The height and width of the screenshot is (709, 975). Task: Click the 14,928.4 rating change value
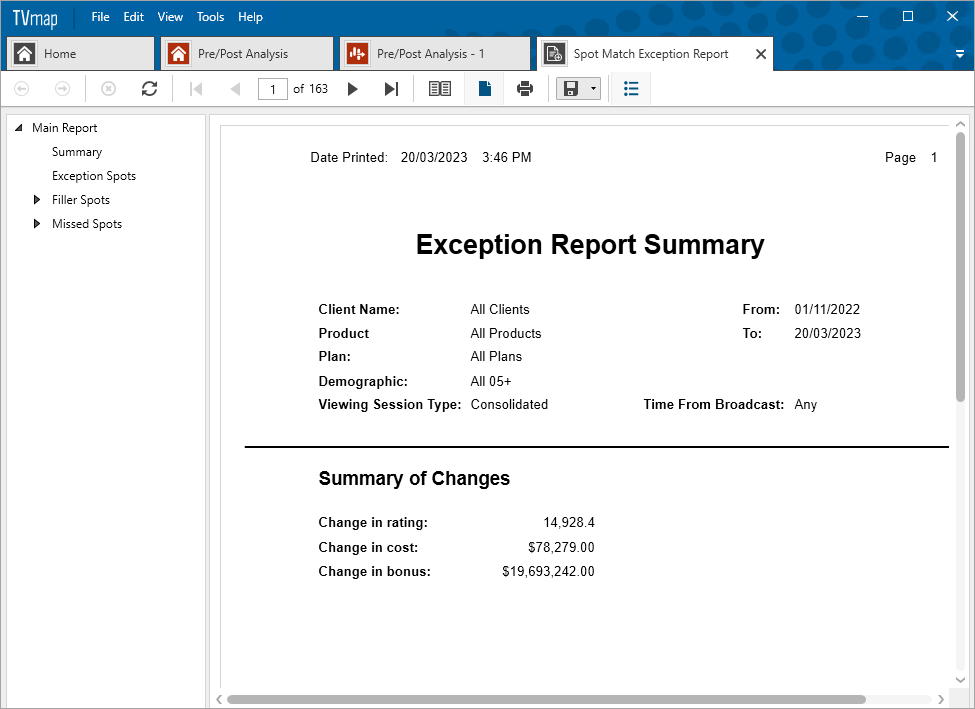(569, 522)
